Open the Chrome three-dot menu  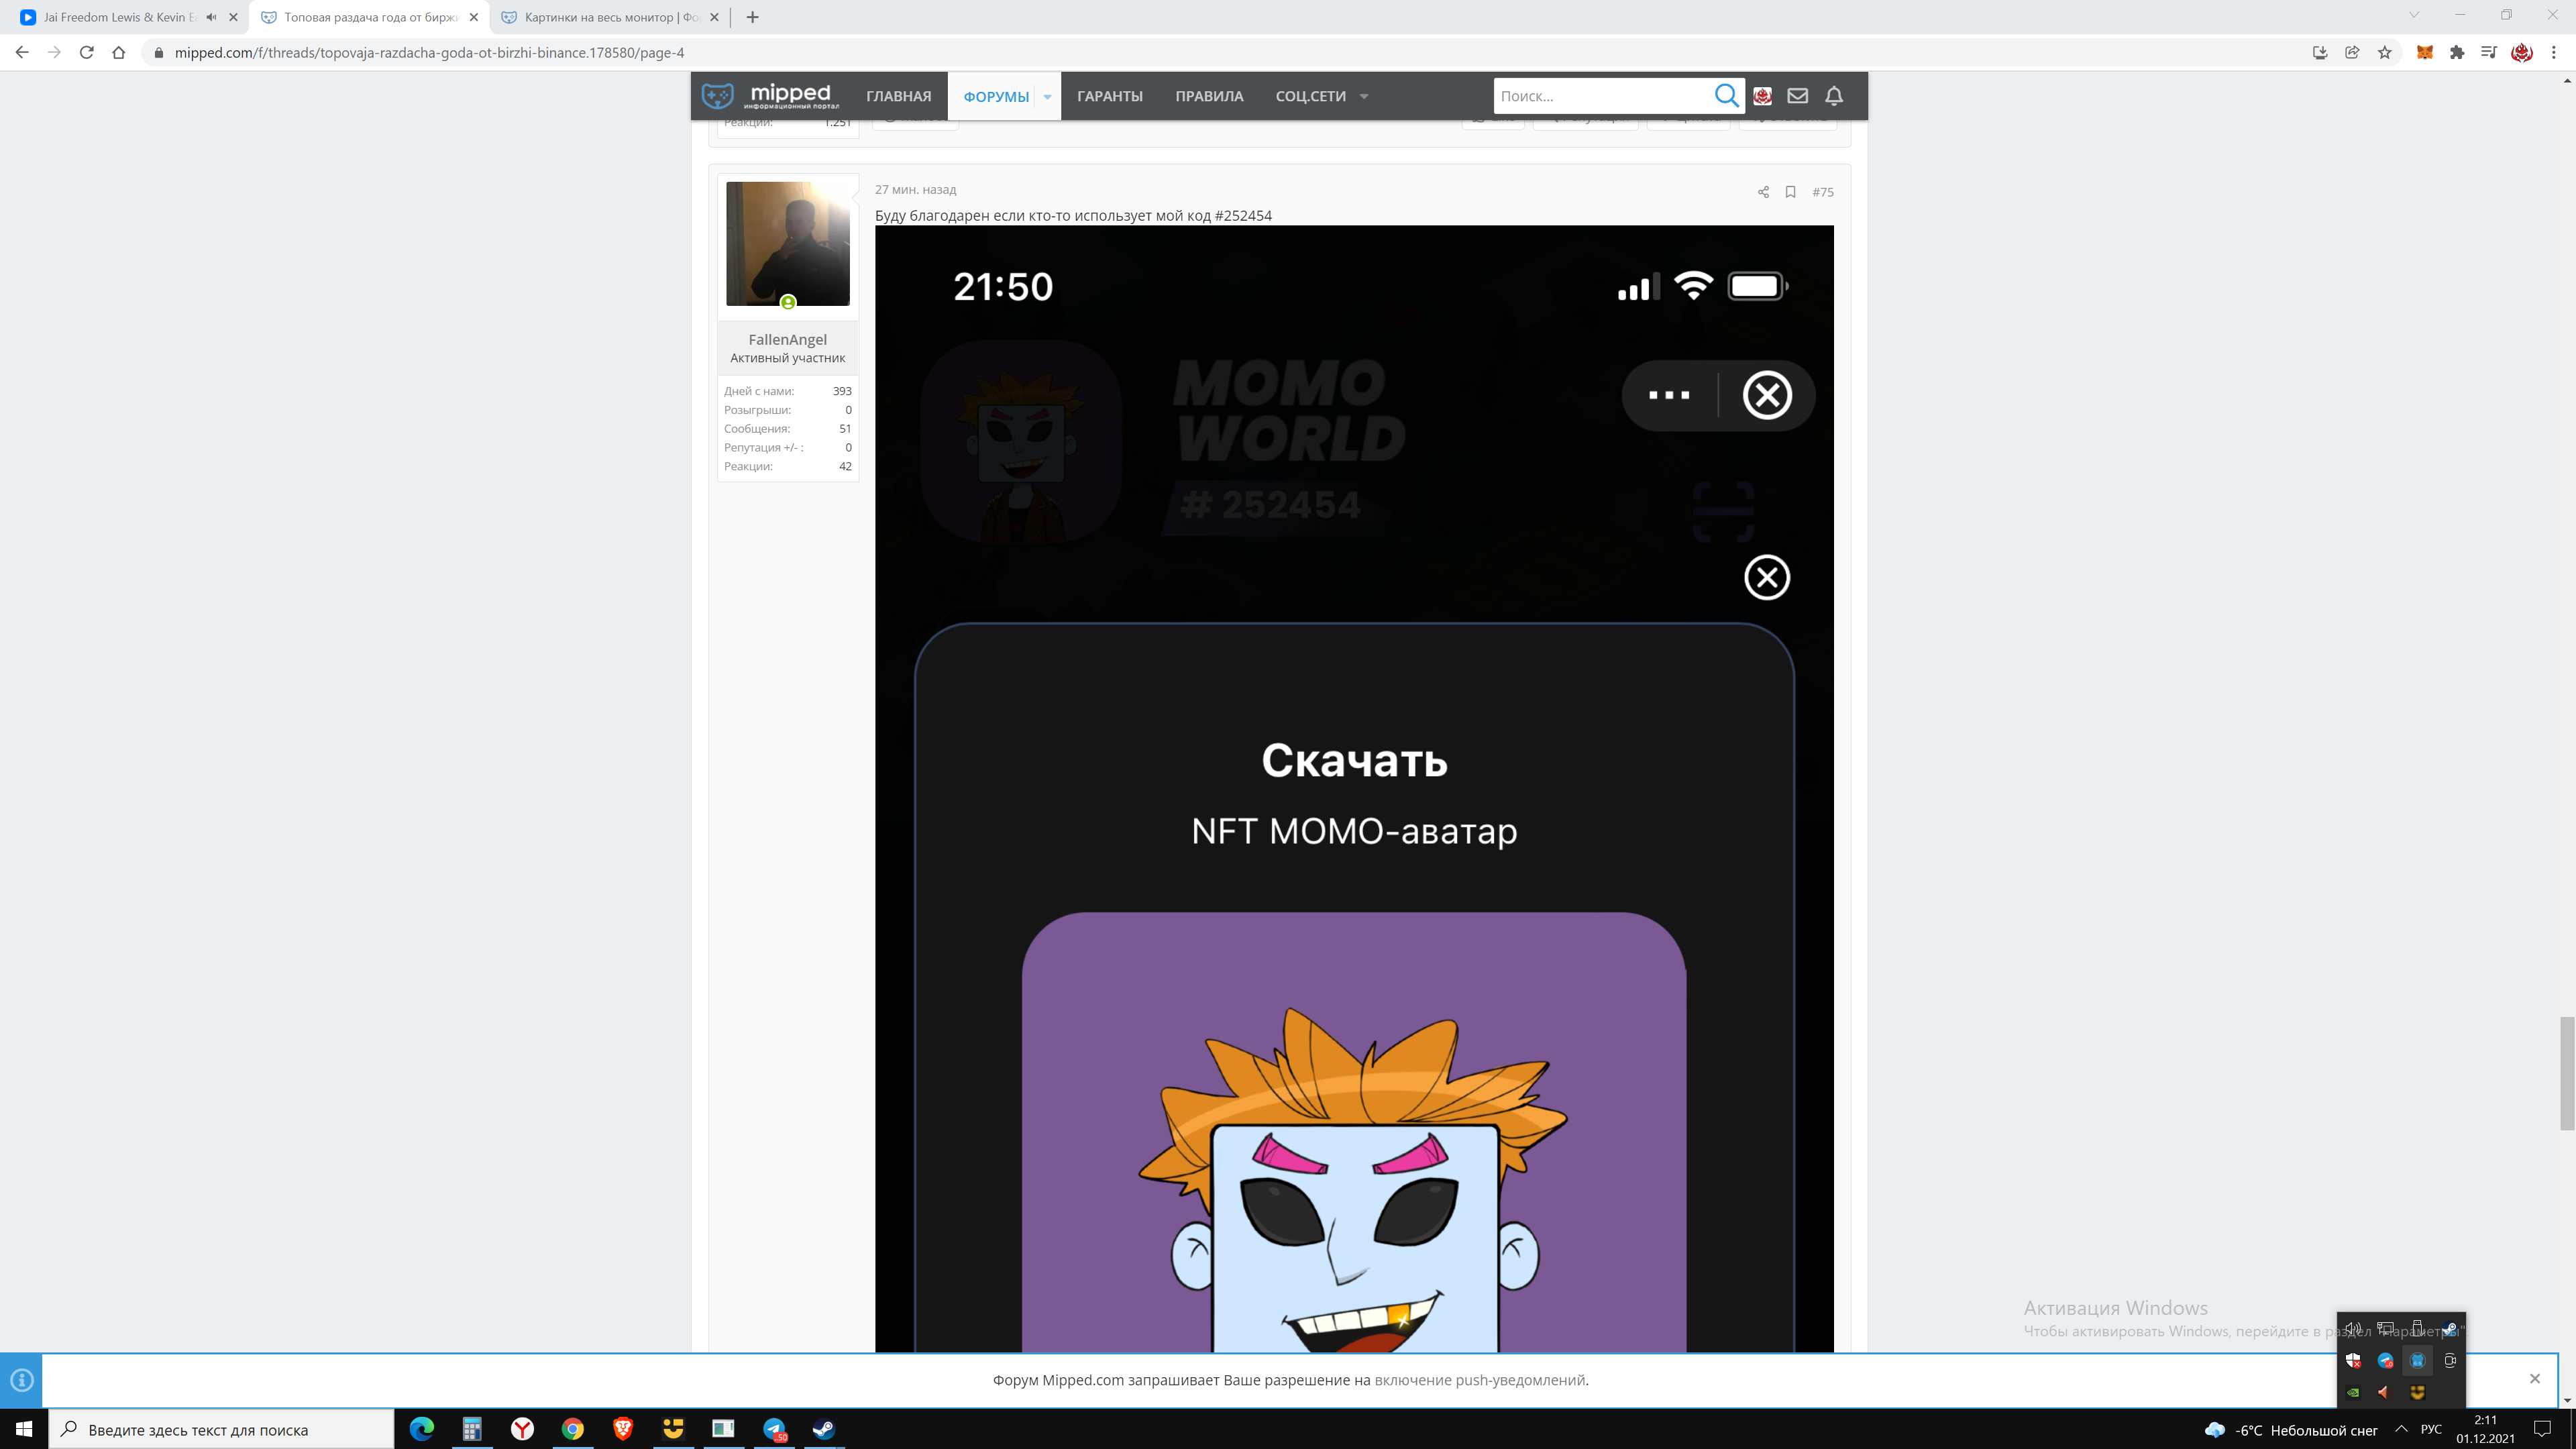point(2554,53)
